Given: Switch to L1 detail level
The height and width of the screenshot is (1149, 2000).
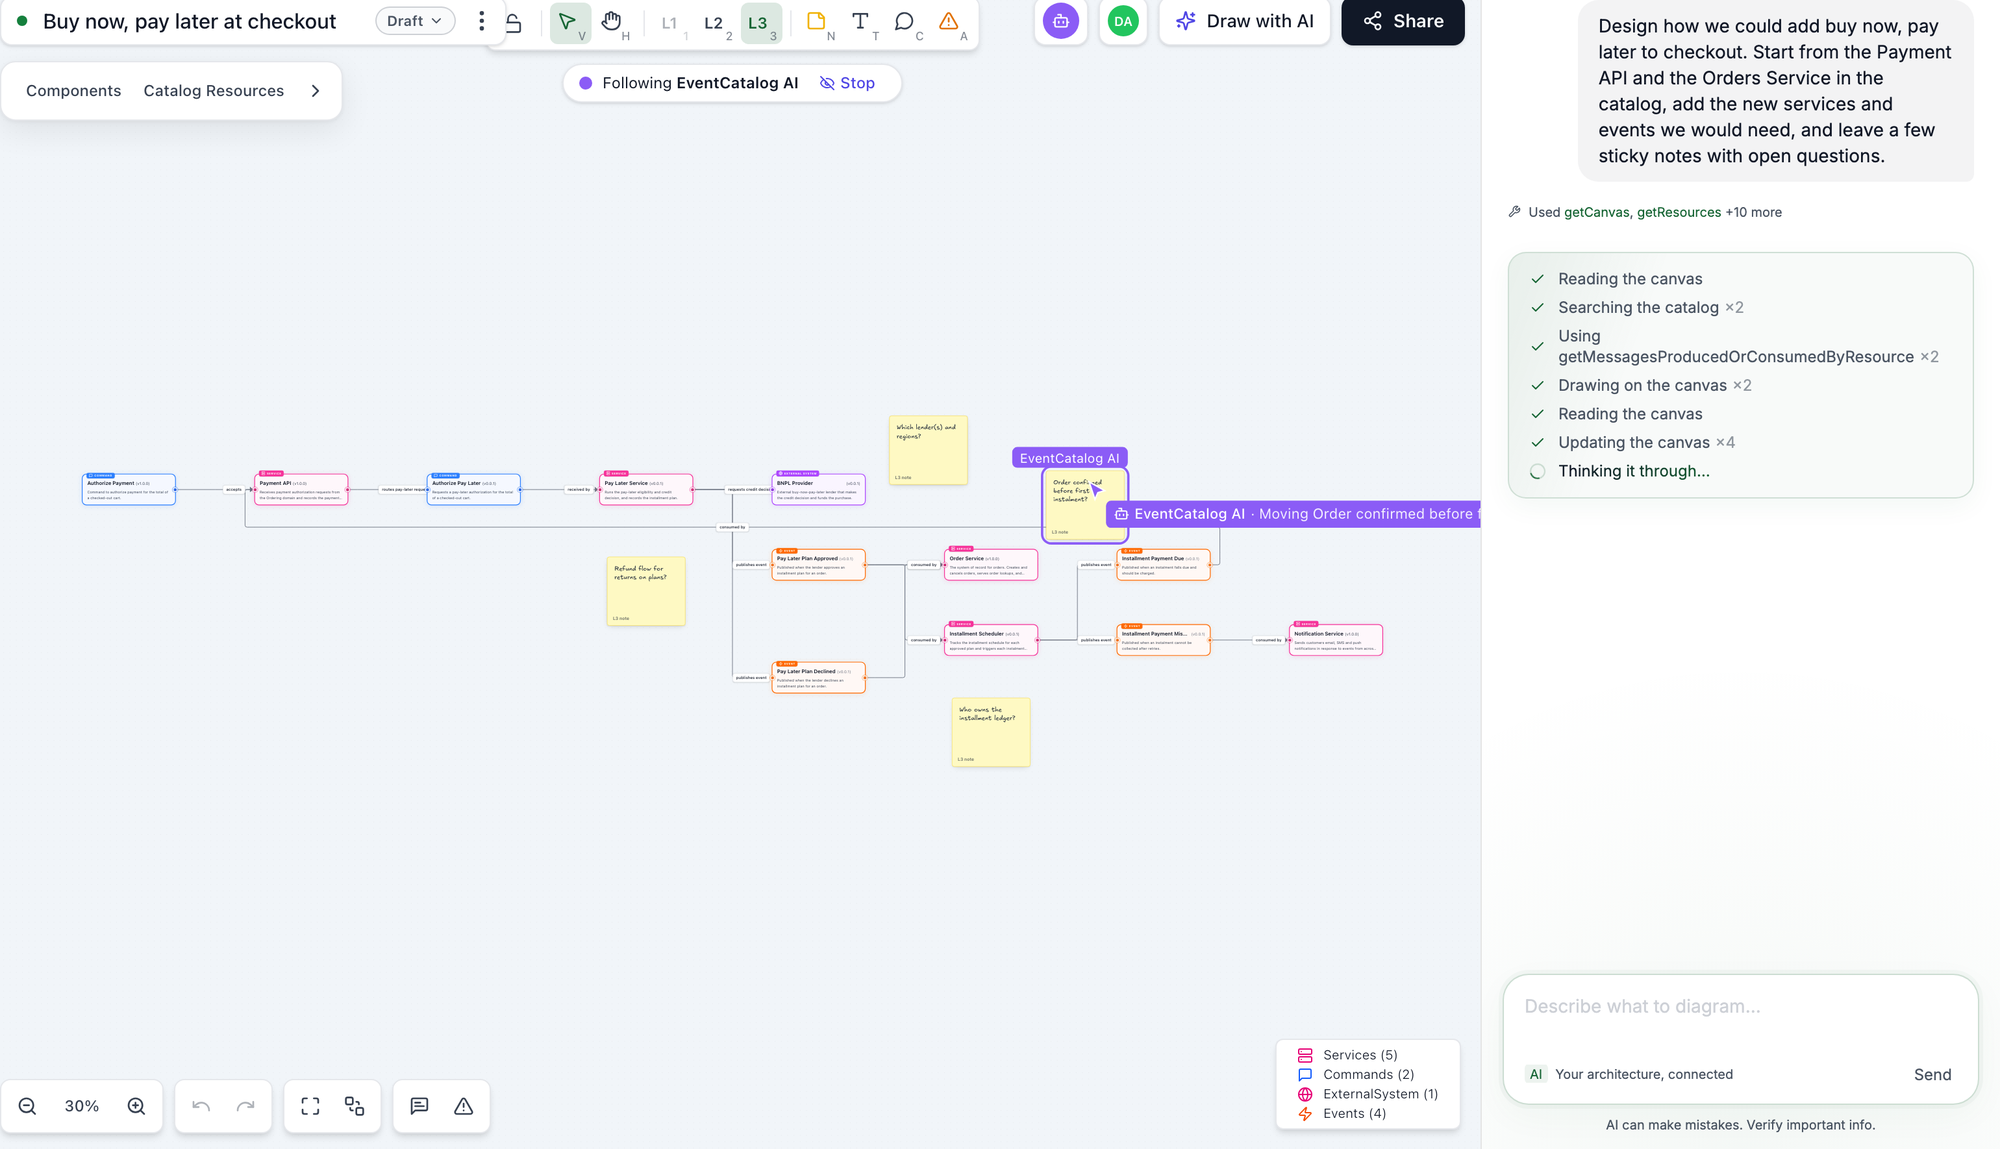Looking at the screenshot, I should pos(670,22).
